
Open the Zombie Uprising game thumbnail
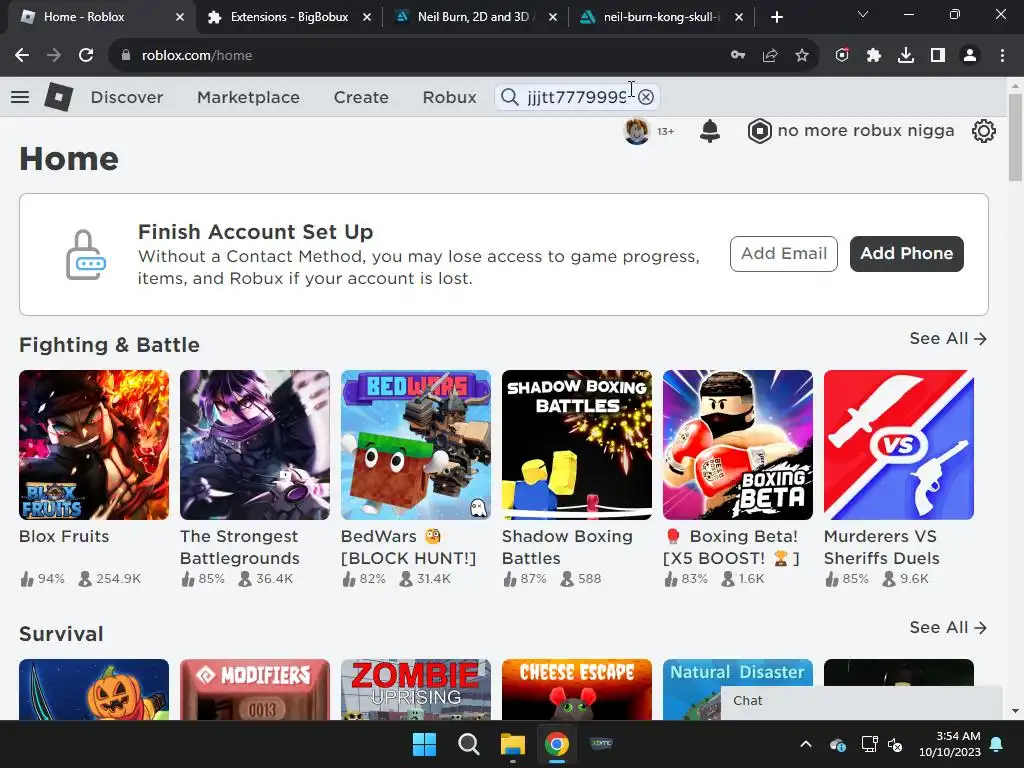(416, 690)
